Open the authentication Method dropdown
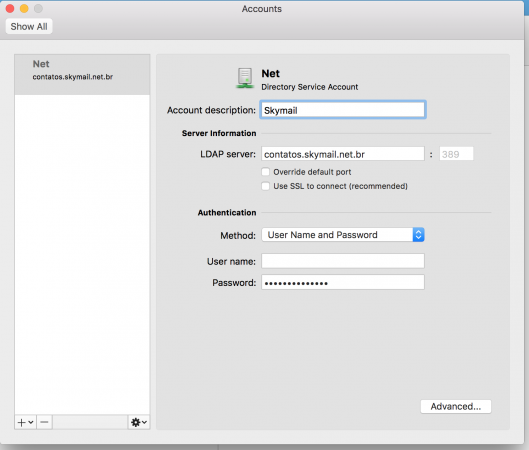This screenshot has height=450, width=529. click(343, 235)
